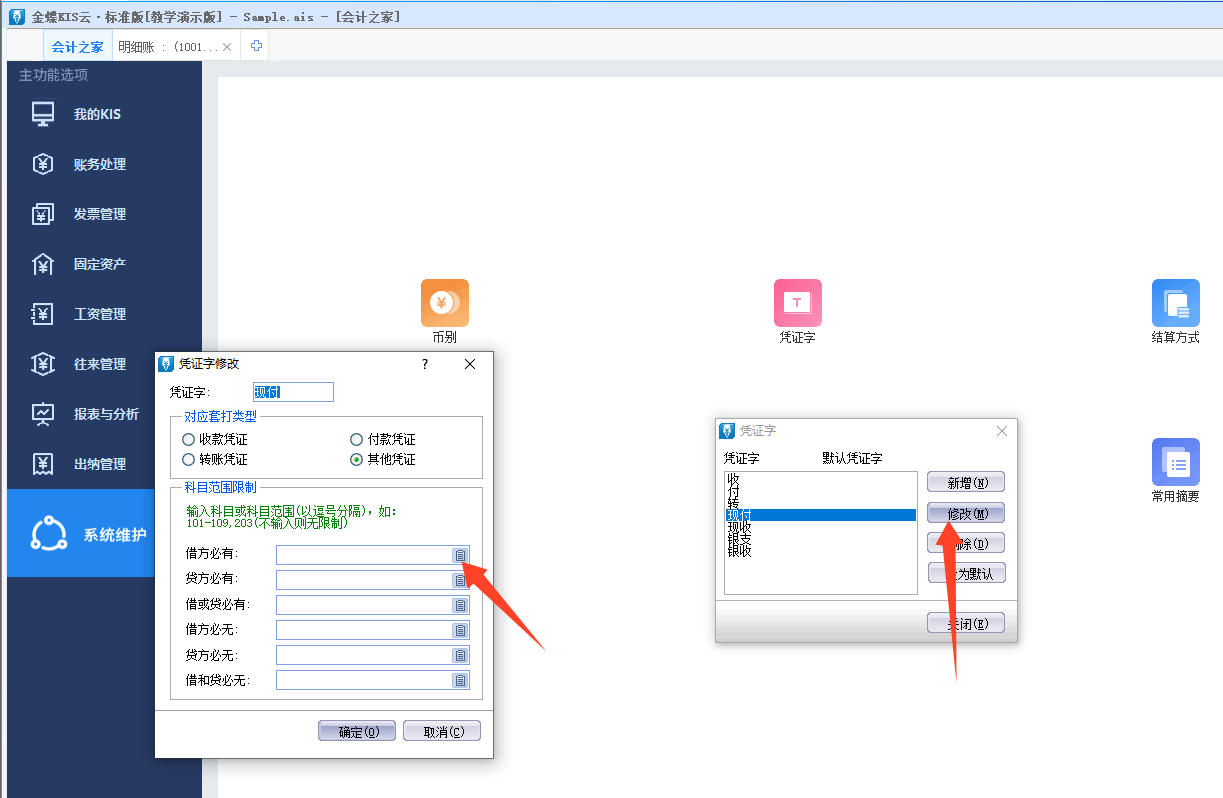Select the 收款凭证 radio option

point(188,440)
